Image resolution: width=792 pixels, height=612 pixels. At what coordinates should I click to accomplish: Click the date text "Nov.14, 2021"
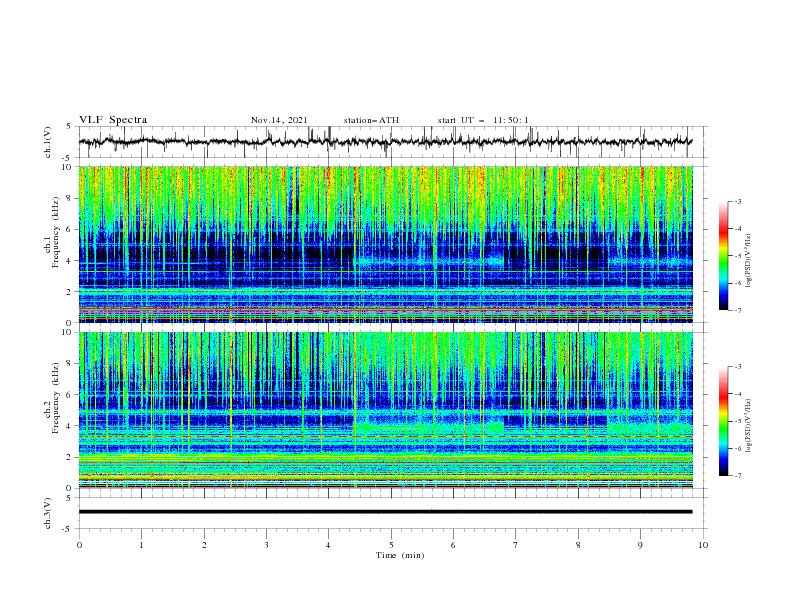pos(279,120)
